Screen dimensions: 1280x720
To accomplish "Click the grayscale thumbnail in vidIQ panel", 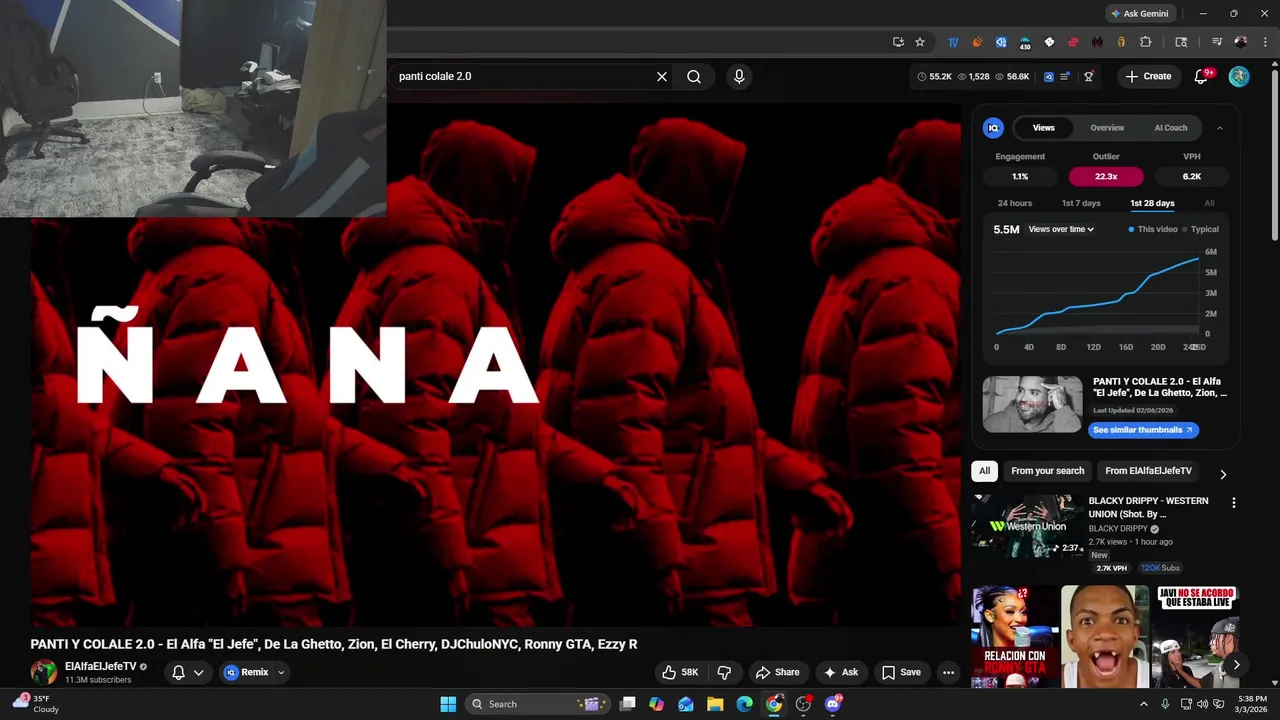I will click(1032, 404).
